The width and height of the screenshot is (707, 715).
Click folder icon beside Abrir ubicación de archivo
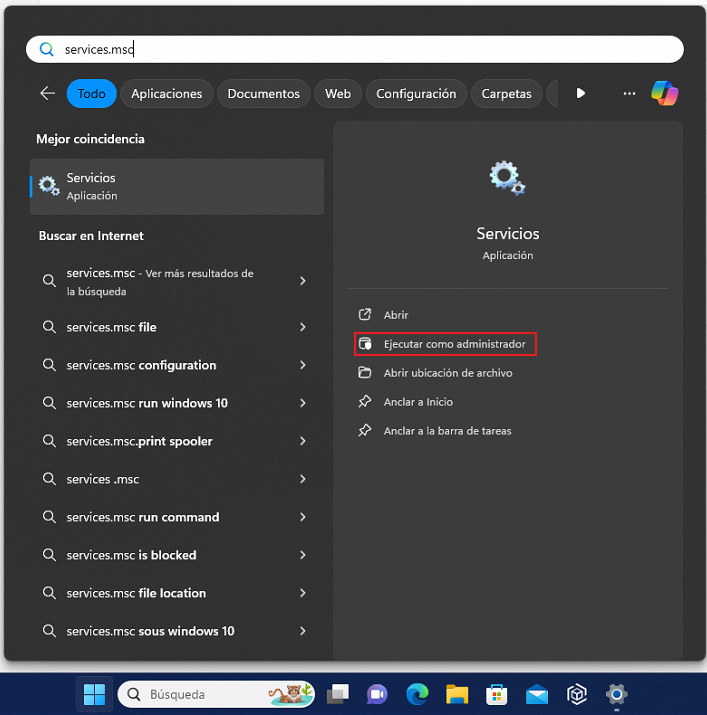click(x=364, y=373)
